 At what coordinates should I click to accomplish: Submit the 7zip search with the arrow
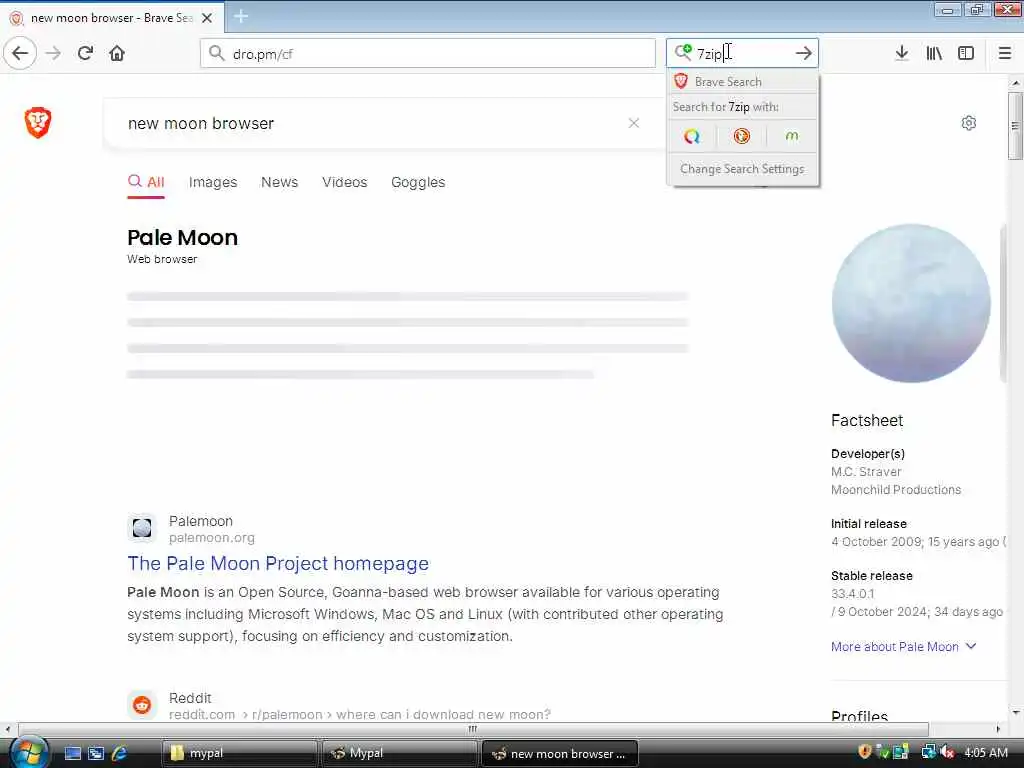click(x=804, y=54)
